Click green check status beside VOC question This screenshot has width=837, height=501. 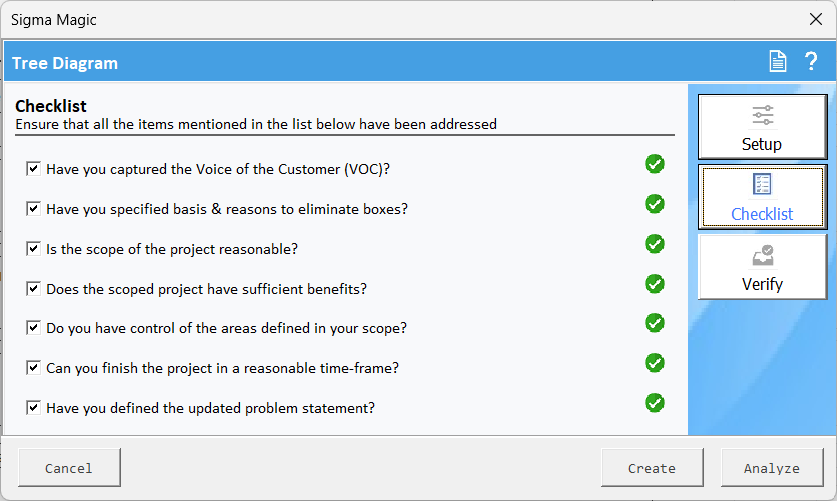coord(654,164)
